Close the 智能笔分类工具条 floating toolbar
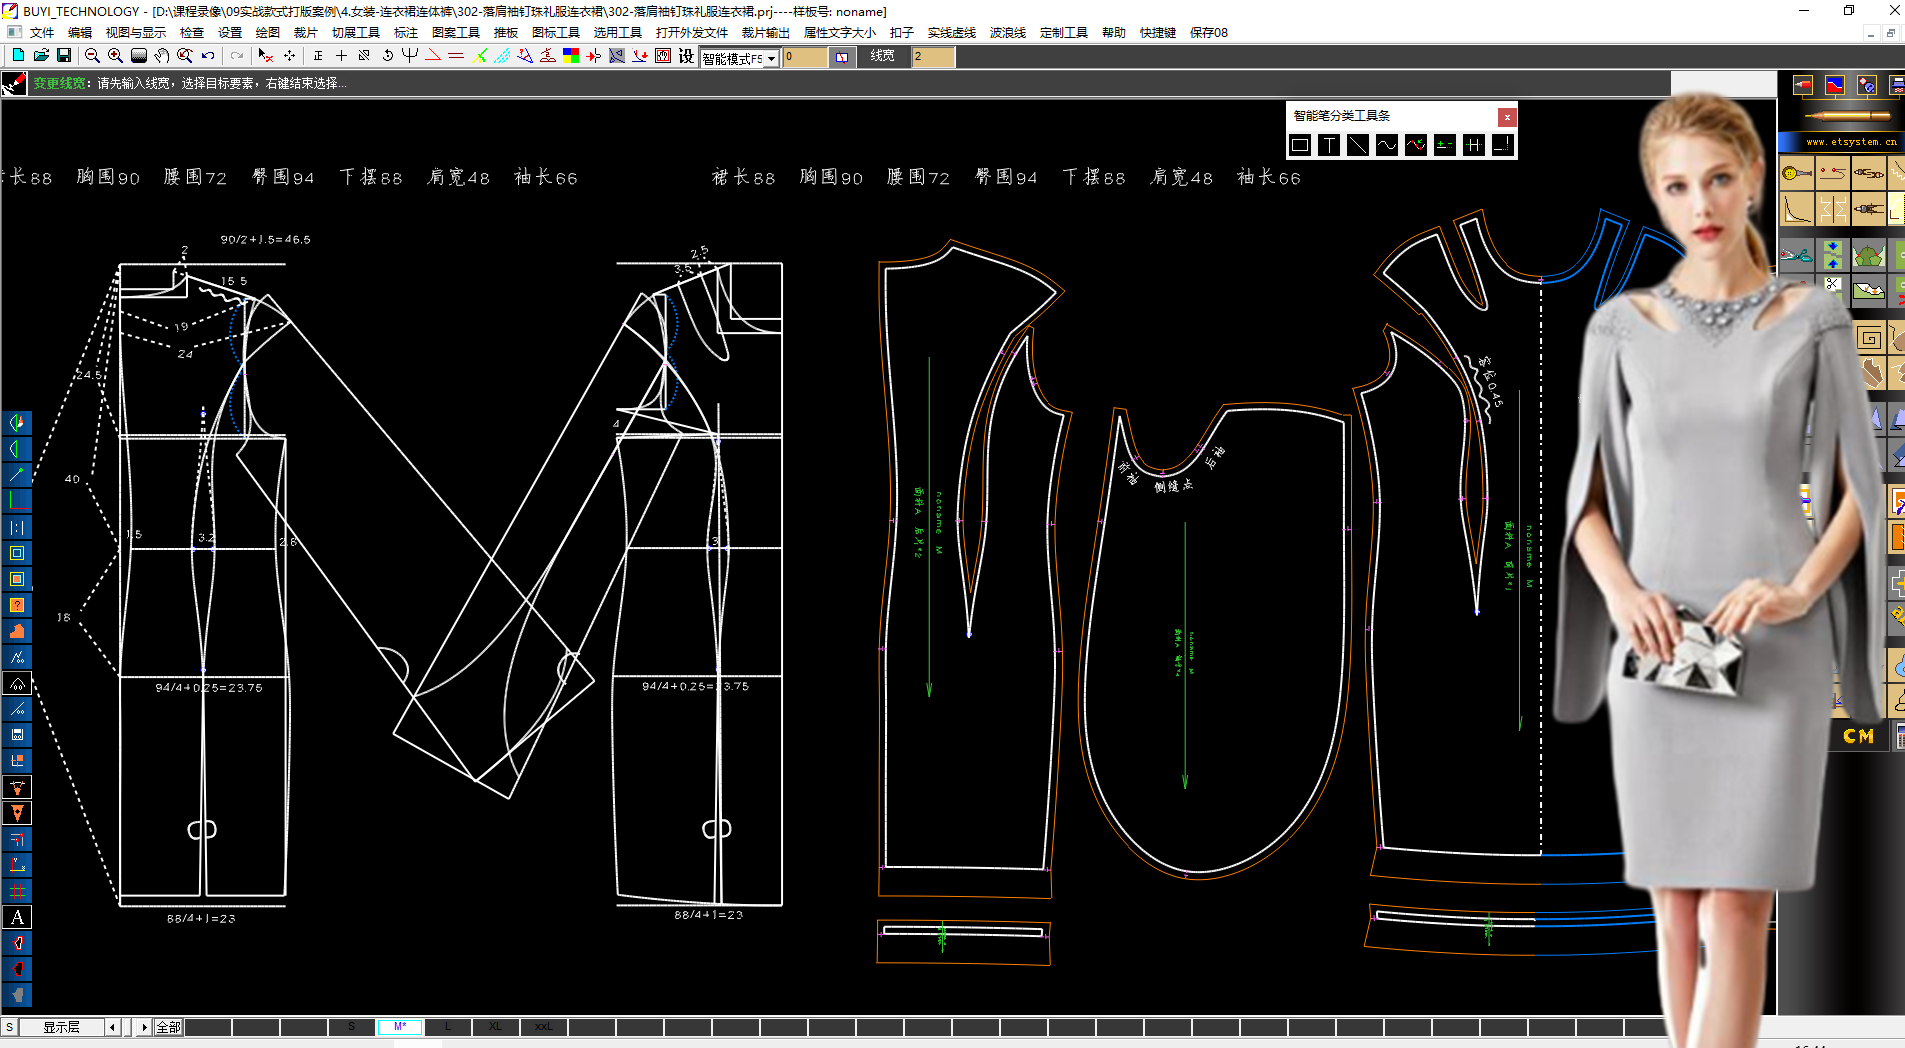1905x1048 pixels. click(1507, 117)
